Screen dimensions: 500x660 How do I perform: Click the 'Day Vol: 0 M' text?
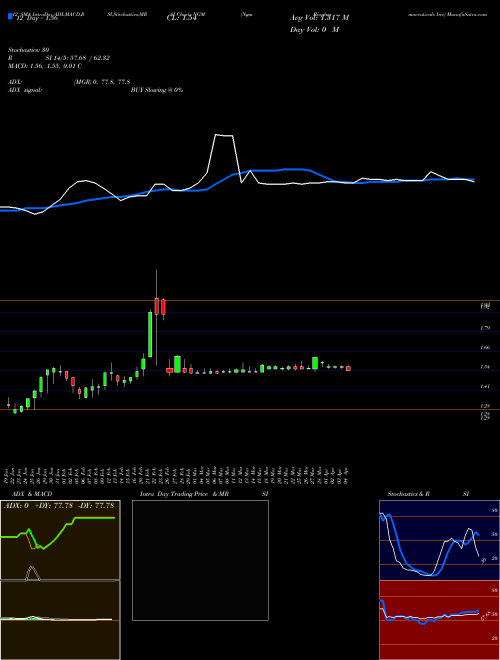click(x=314, y=30)
